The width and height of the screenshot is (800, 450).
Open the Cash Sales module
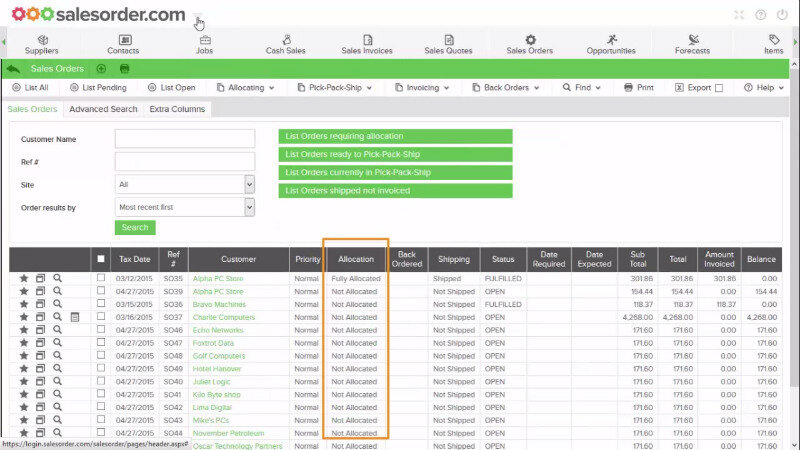(286, 40)
